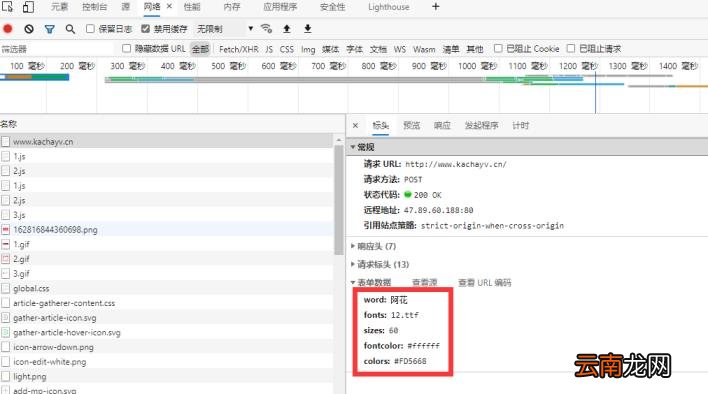Open network conditions wifi icon

click(266, 28)
